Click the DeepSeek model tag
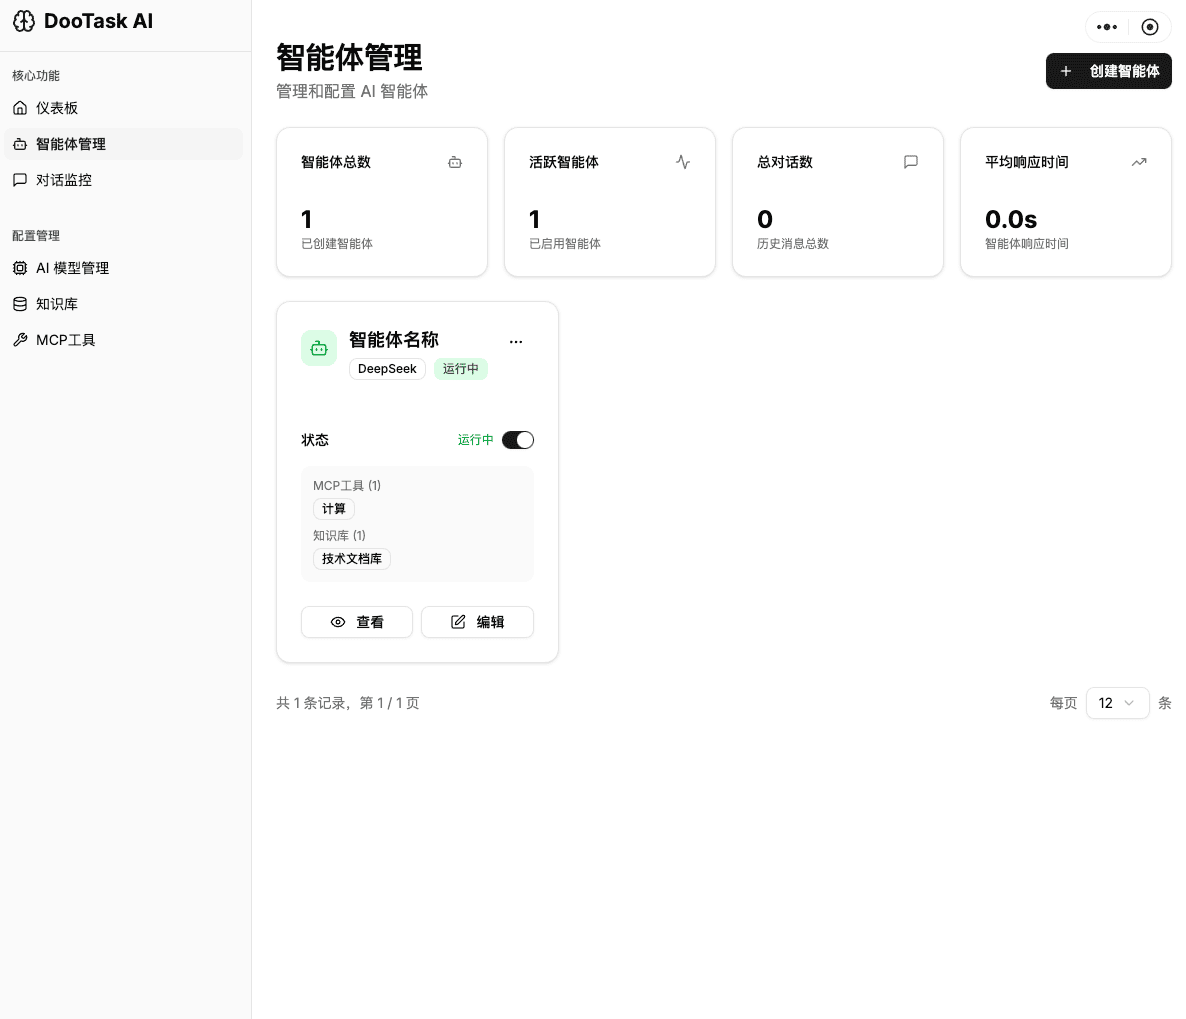This screenshot has width=1186, height=1019. (x=387, y=369)
